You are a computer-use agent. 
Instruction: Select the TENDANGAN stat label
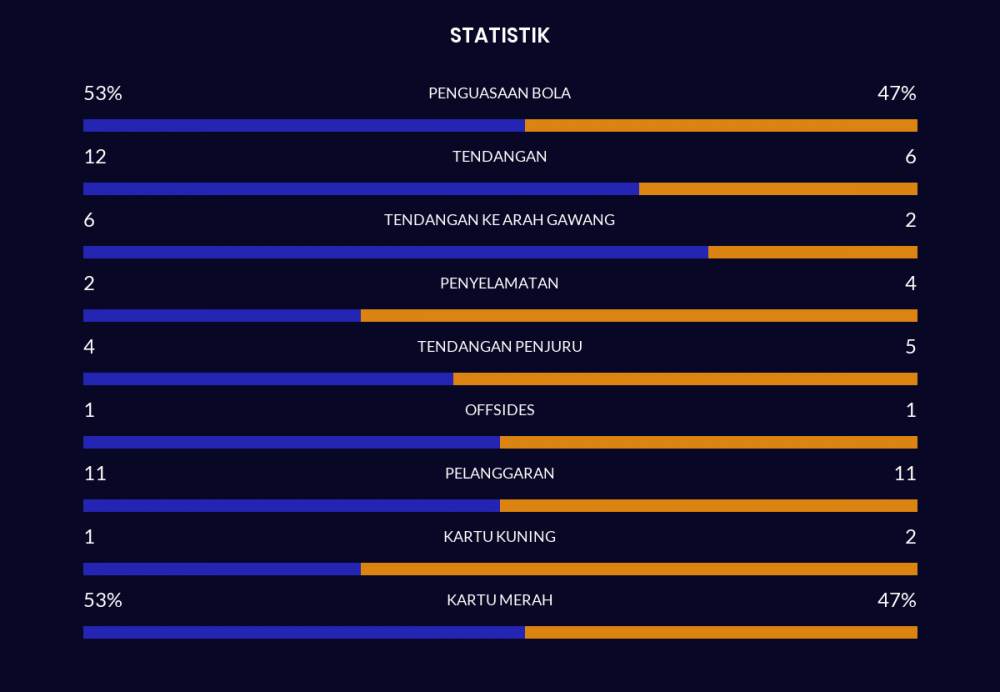pyautogui.click(x=499, y=156)
